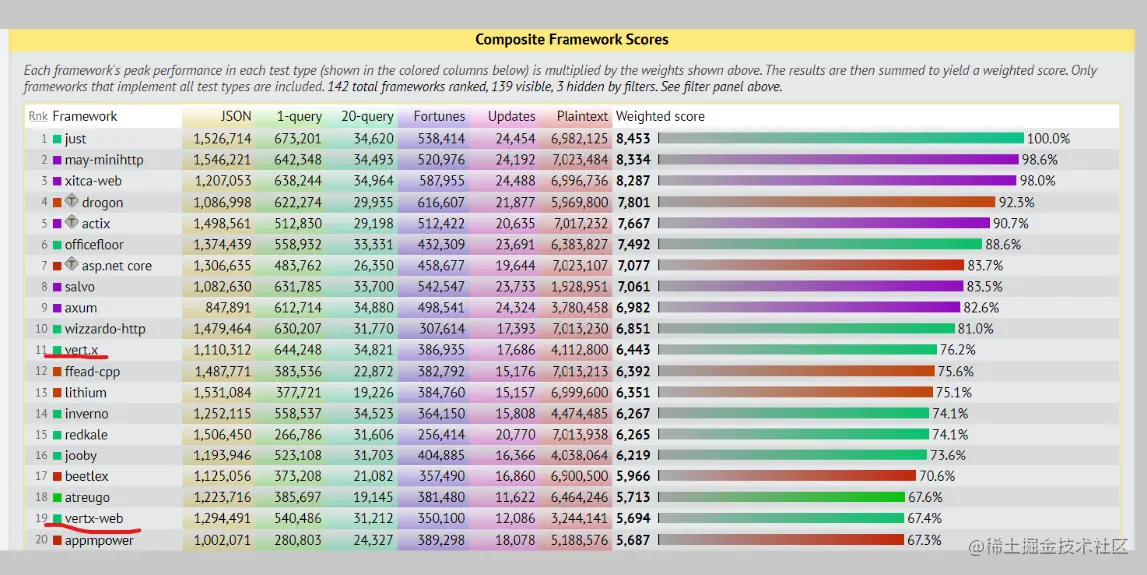Click the 92.3% orange score bar for drogon

[x=827, y=202]
